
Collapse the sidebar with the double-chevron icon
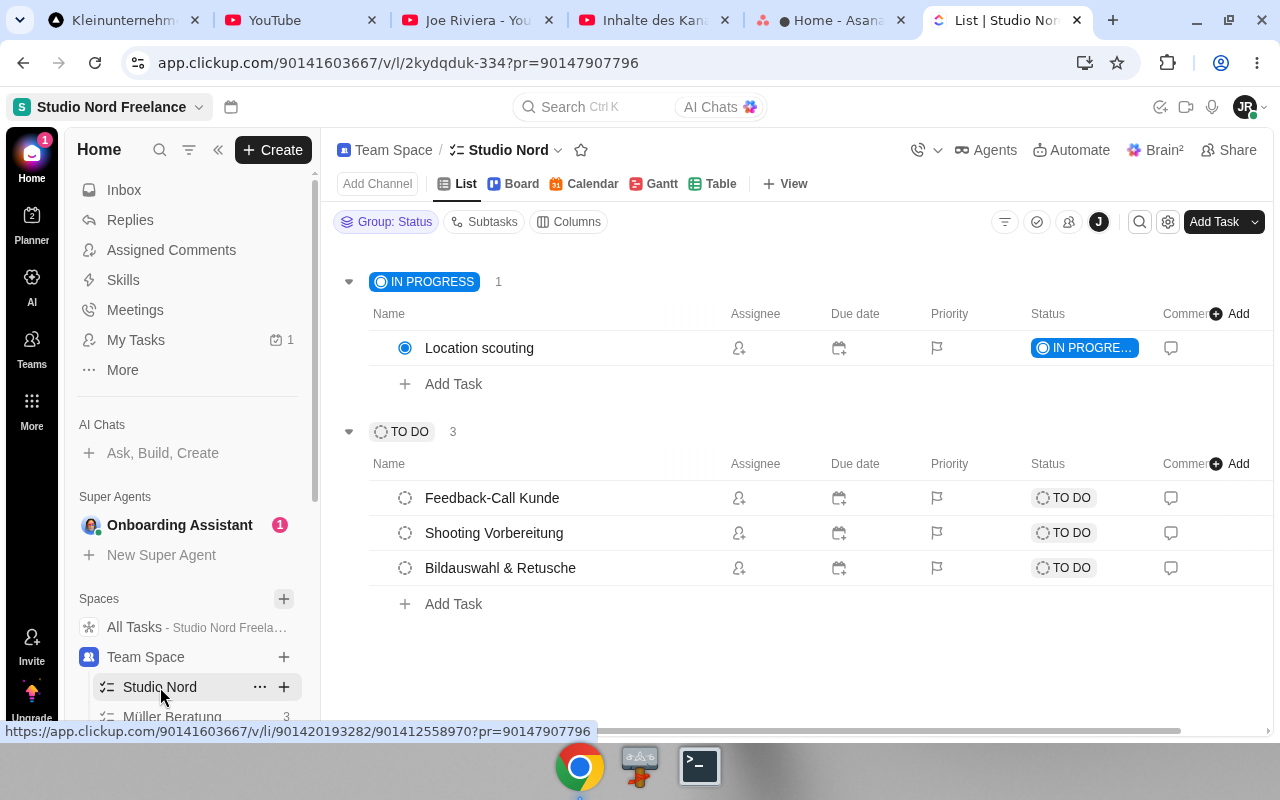tap(217, 150)
